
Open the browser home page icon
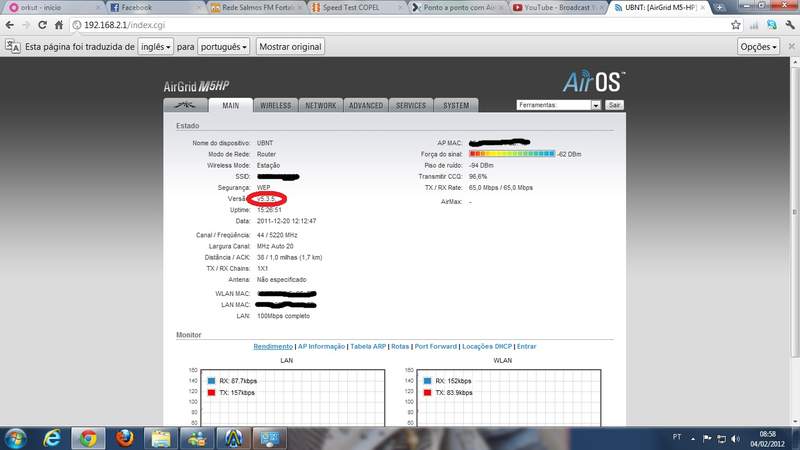(59, 25)
